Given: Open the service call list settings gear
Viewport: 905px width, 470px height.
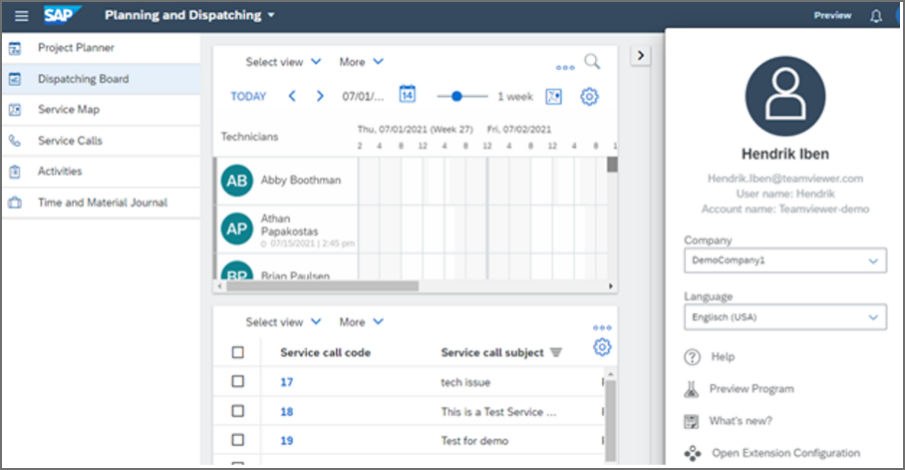Looking at the screenshot, I should point(601,347).
